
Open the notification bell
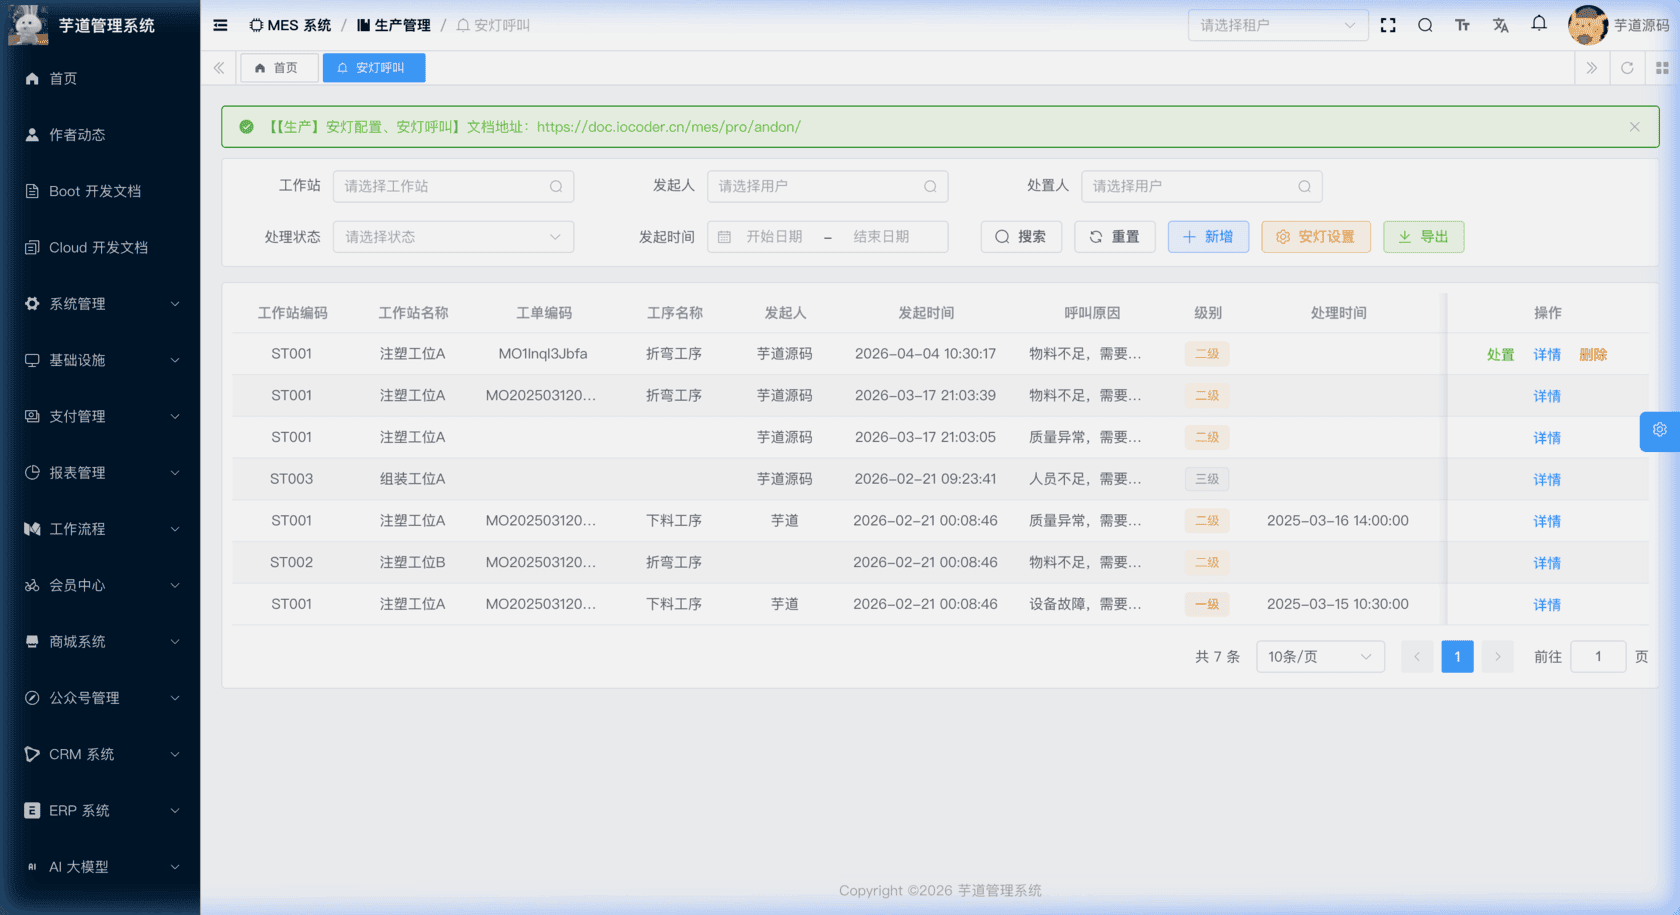(1539, 24)
